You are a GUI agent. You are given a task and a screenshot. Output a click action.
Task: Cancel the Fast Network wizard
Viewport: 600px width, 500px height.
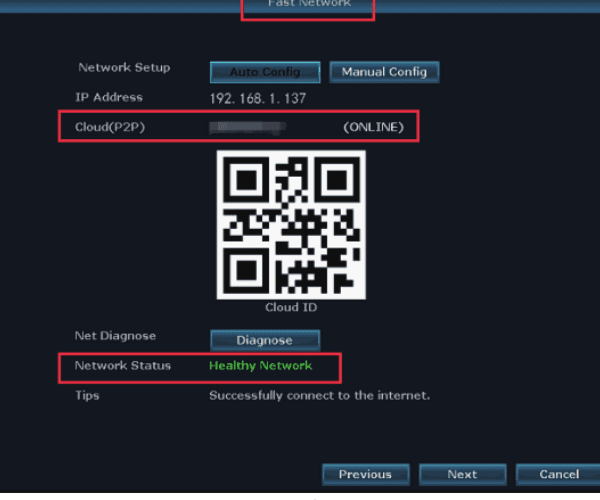[x=559, y=474]
